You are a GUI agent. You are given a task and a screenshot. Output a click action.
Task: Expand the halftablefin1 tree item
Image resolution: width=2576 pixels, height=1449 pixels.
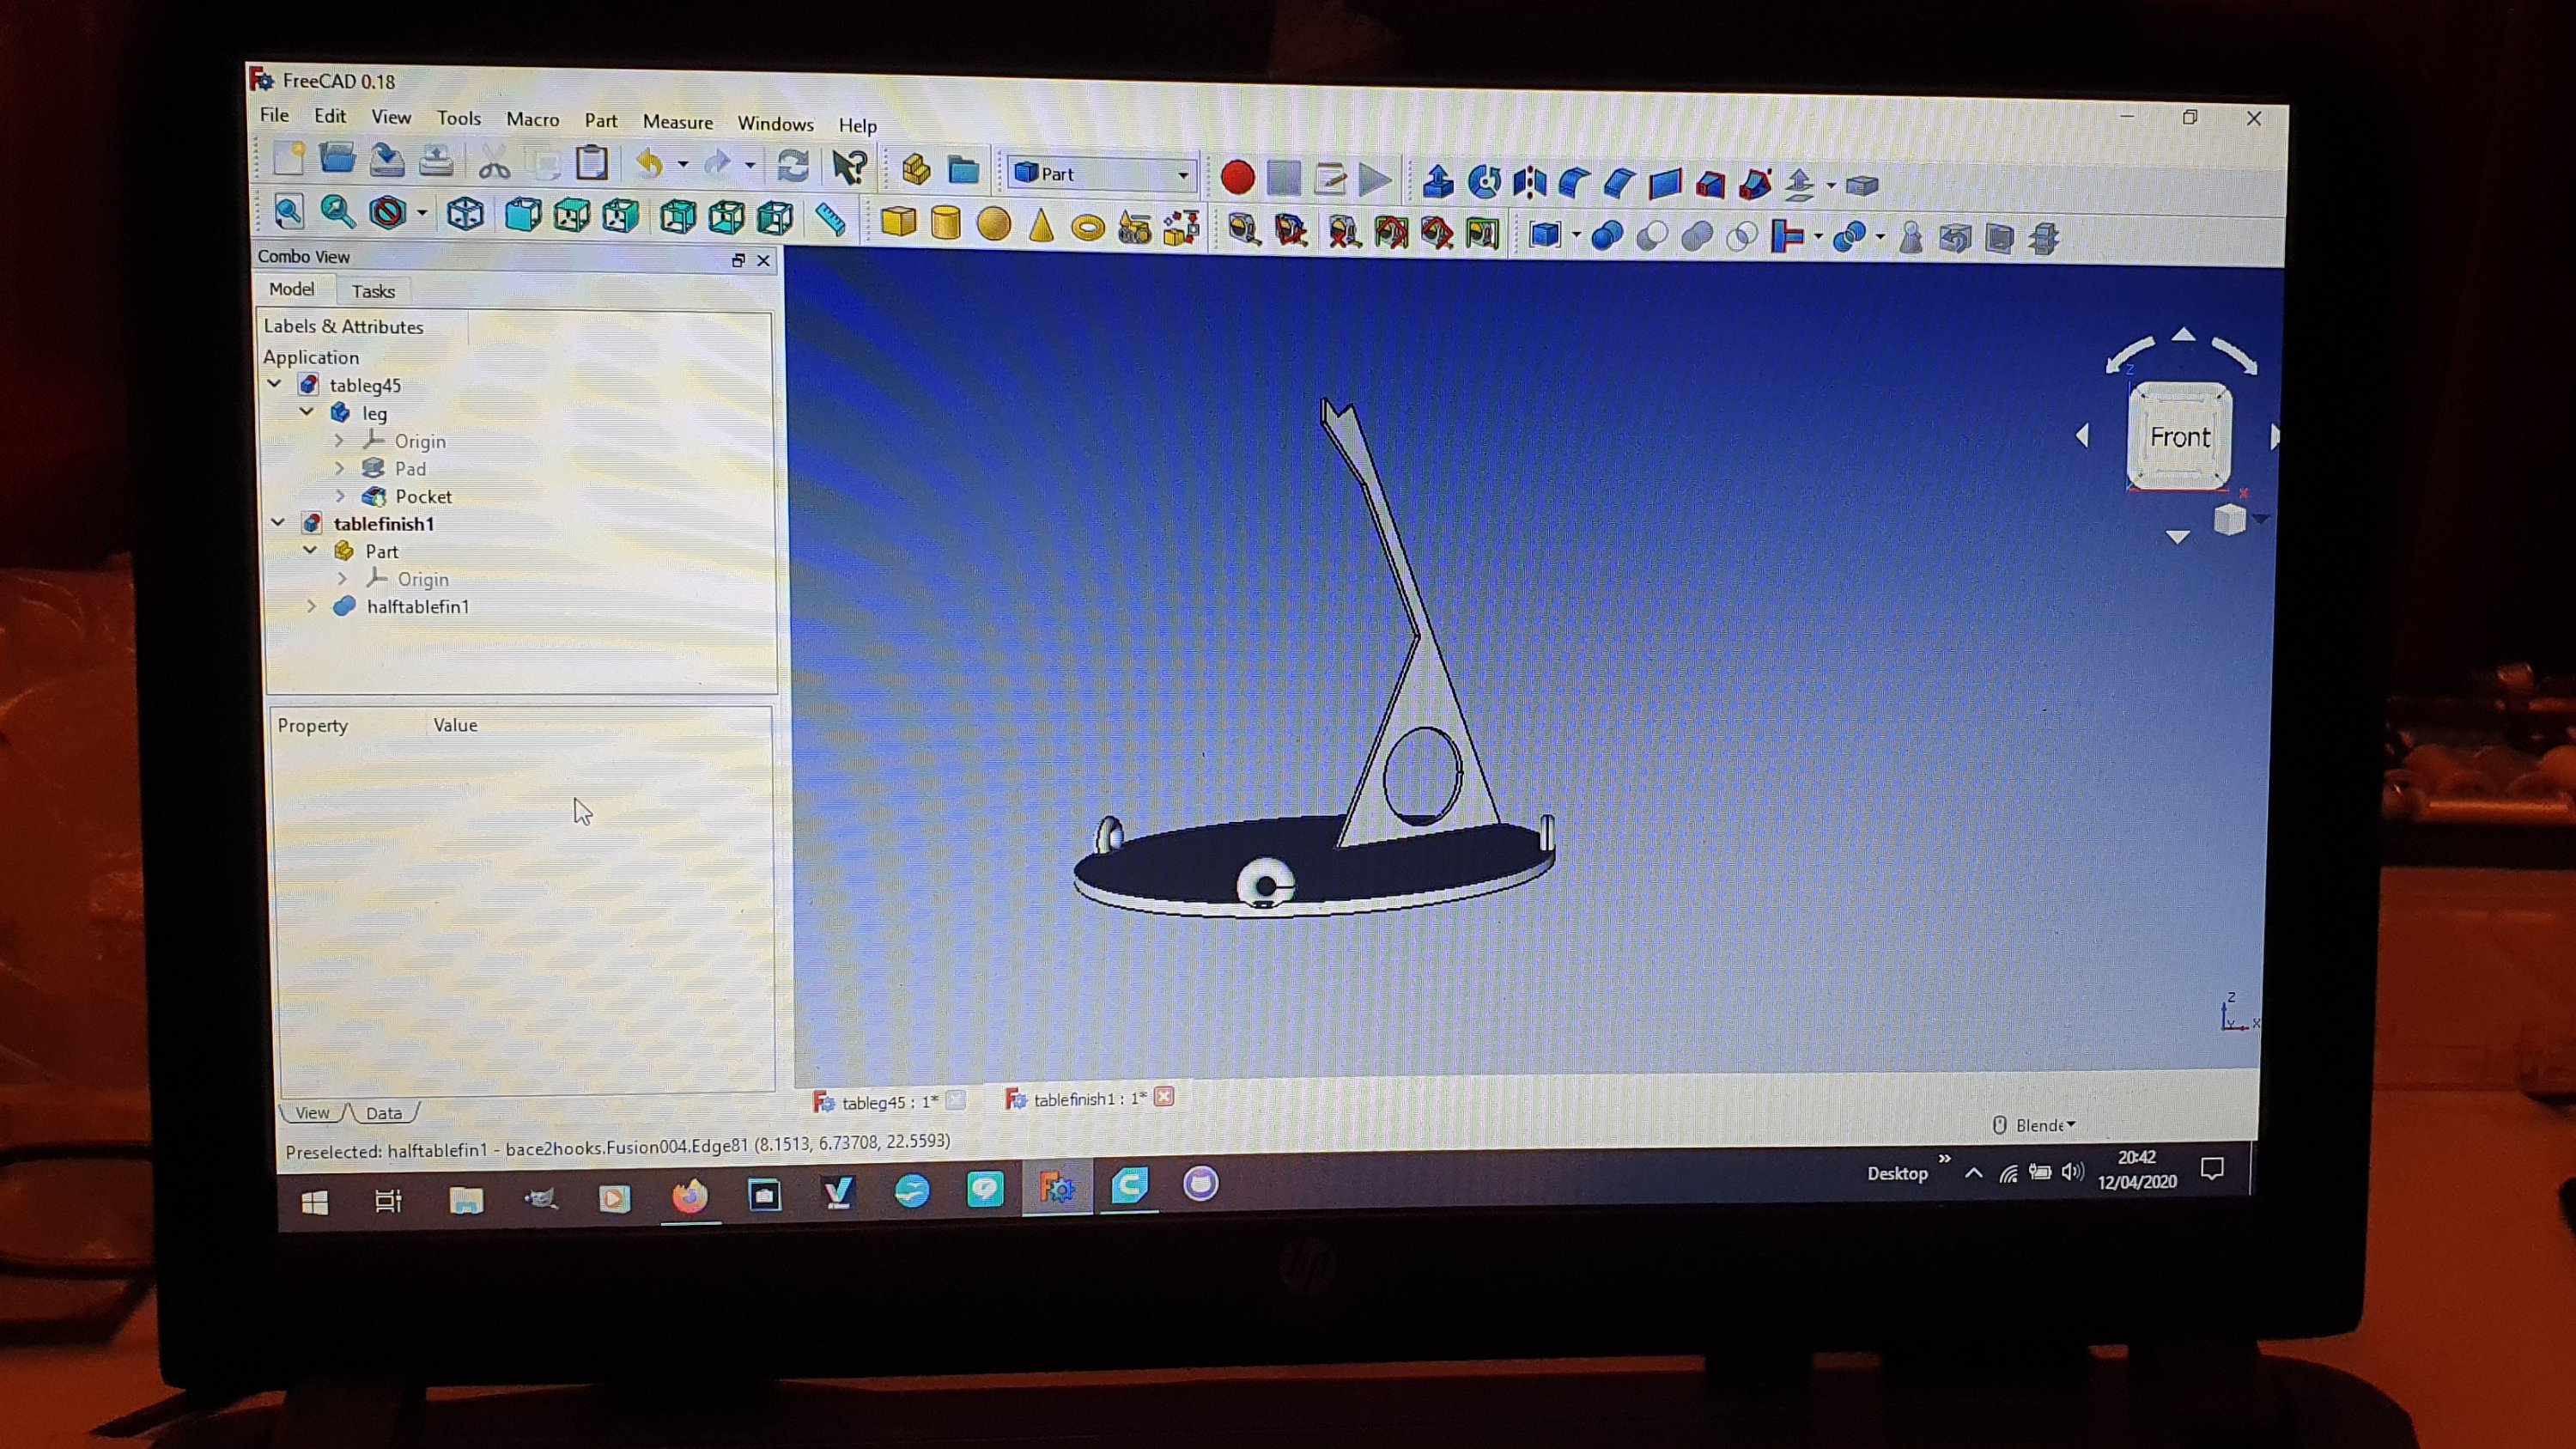311,606
